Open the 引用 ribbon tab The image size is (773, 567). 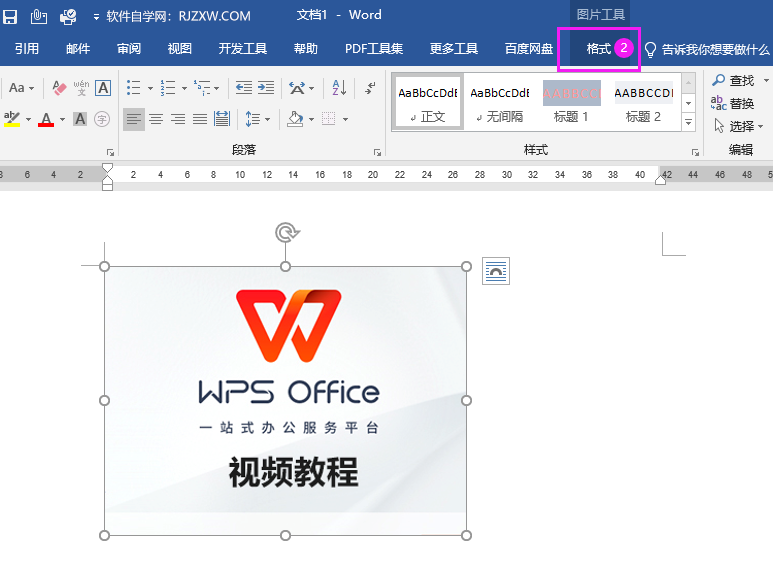(x=27, y=49)
